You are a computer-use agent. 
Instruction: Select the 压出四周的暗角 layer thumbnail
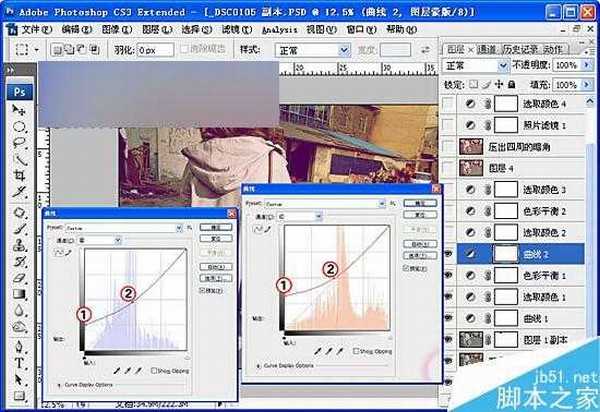(471, 147)
